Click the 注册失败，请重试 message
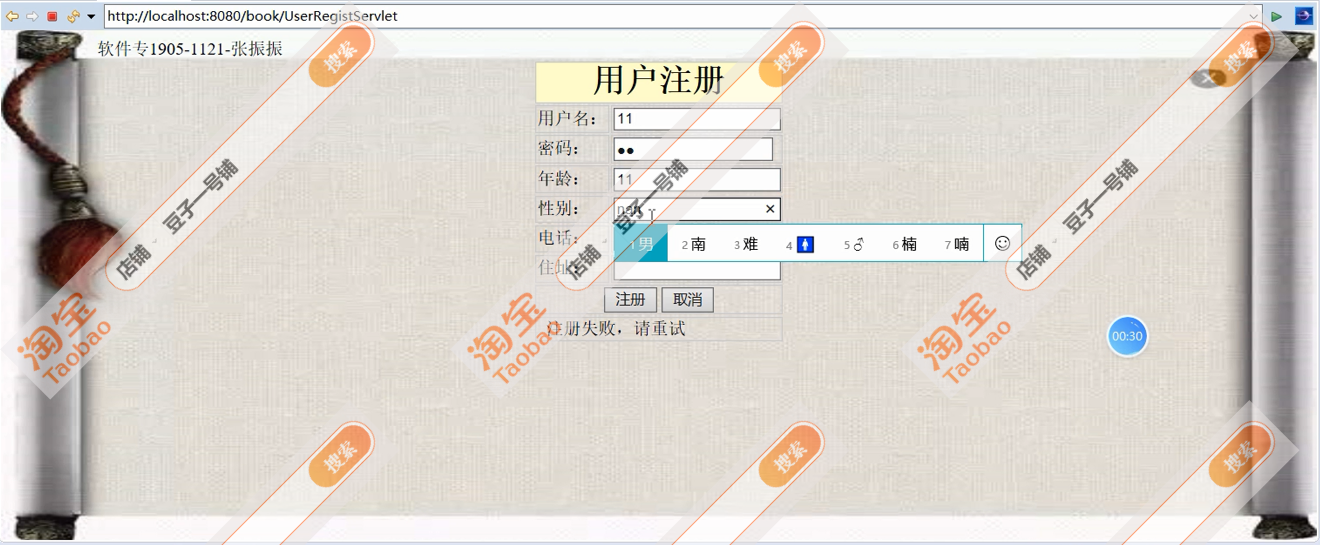The height and width of the screenshot is (545, 1320). pos(616,329)
